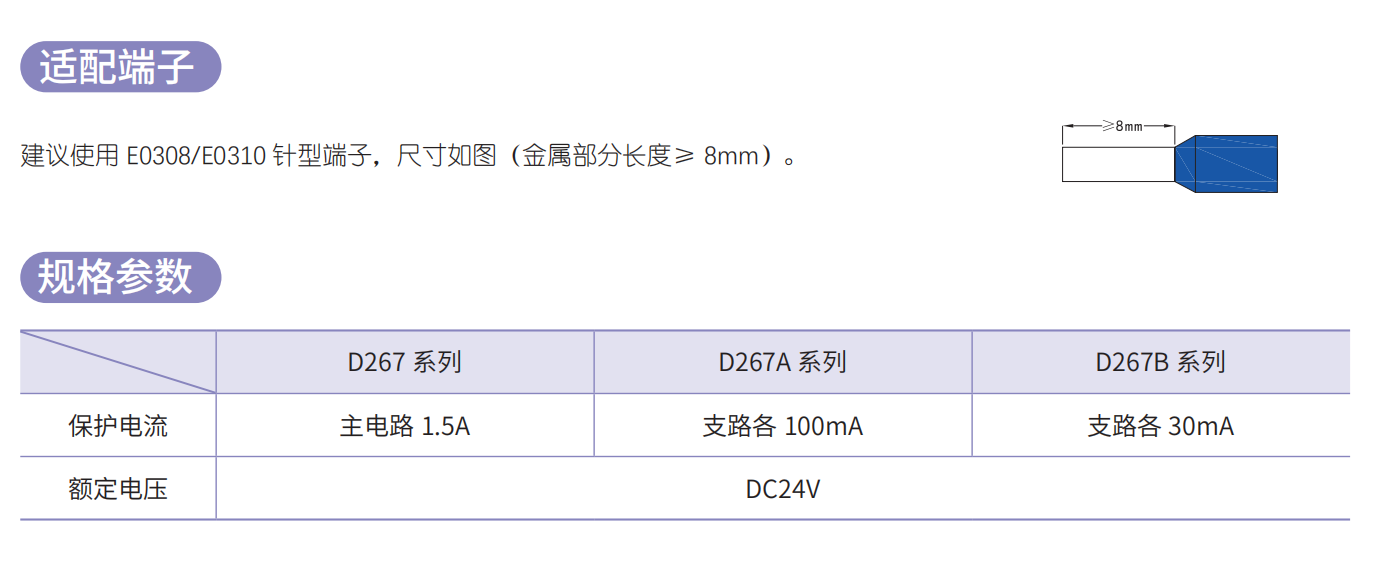This screenshot has width=1394, height=579.
Task: Click the diagonal-split header corner cell
Action: (118, 362)
